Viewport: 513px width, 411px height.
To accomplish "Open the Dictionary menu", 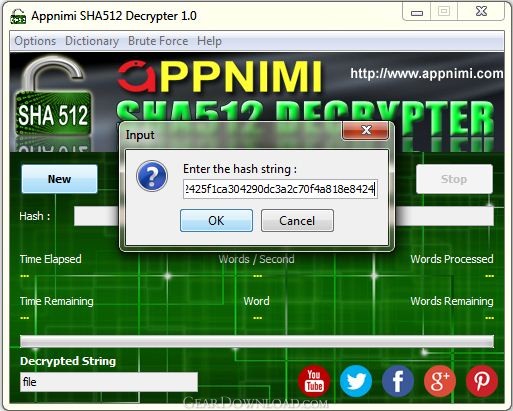I will click(x=92, y=41).
